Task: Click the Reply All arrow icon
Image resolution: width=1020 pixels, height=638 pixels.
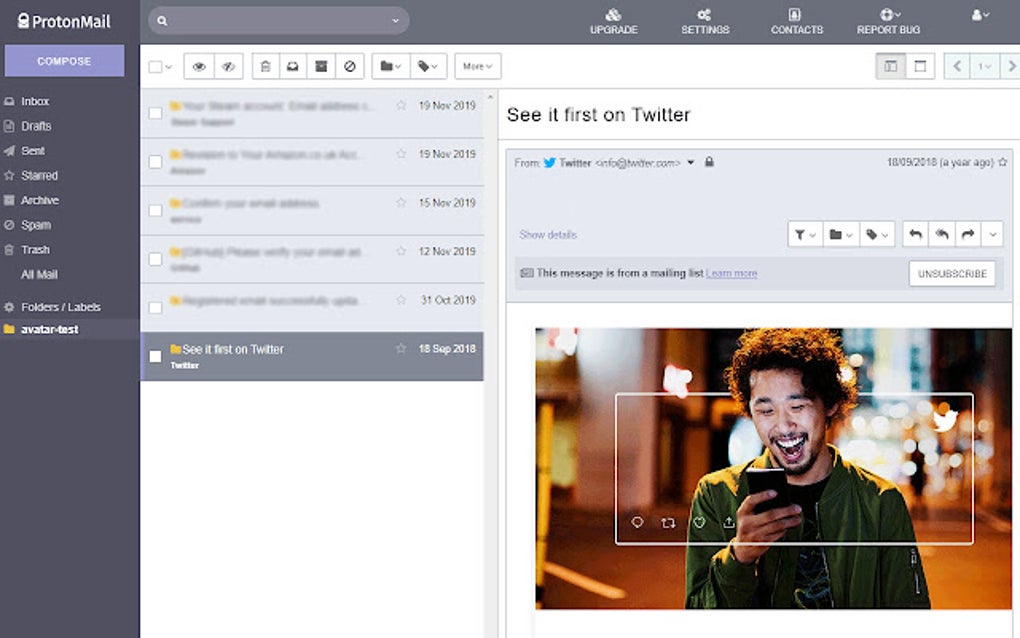Action: [x=941, y=233]
